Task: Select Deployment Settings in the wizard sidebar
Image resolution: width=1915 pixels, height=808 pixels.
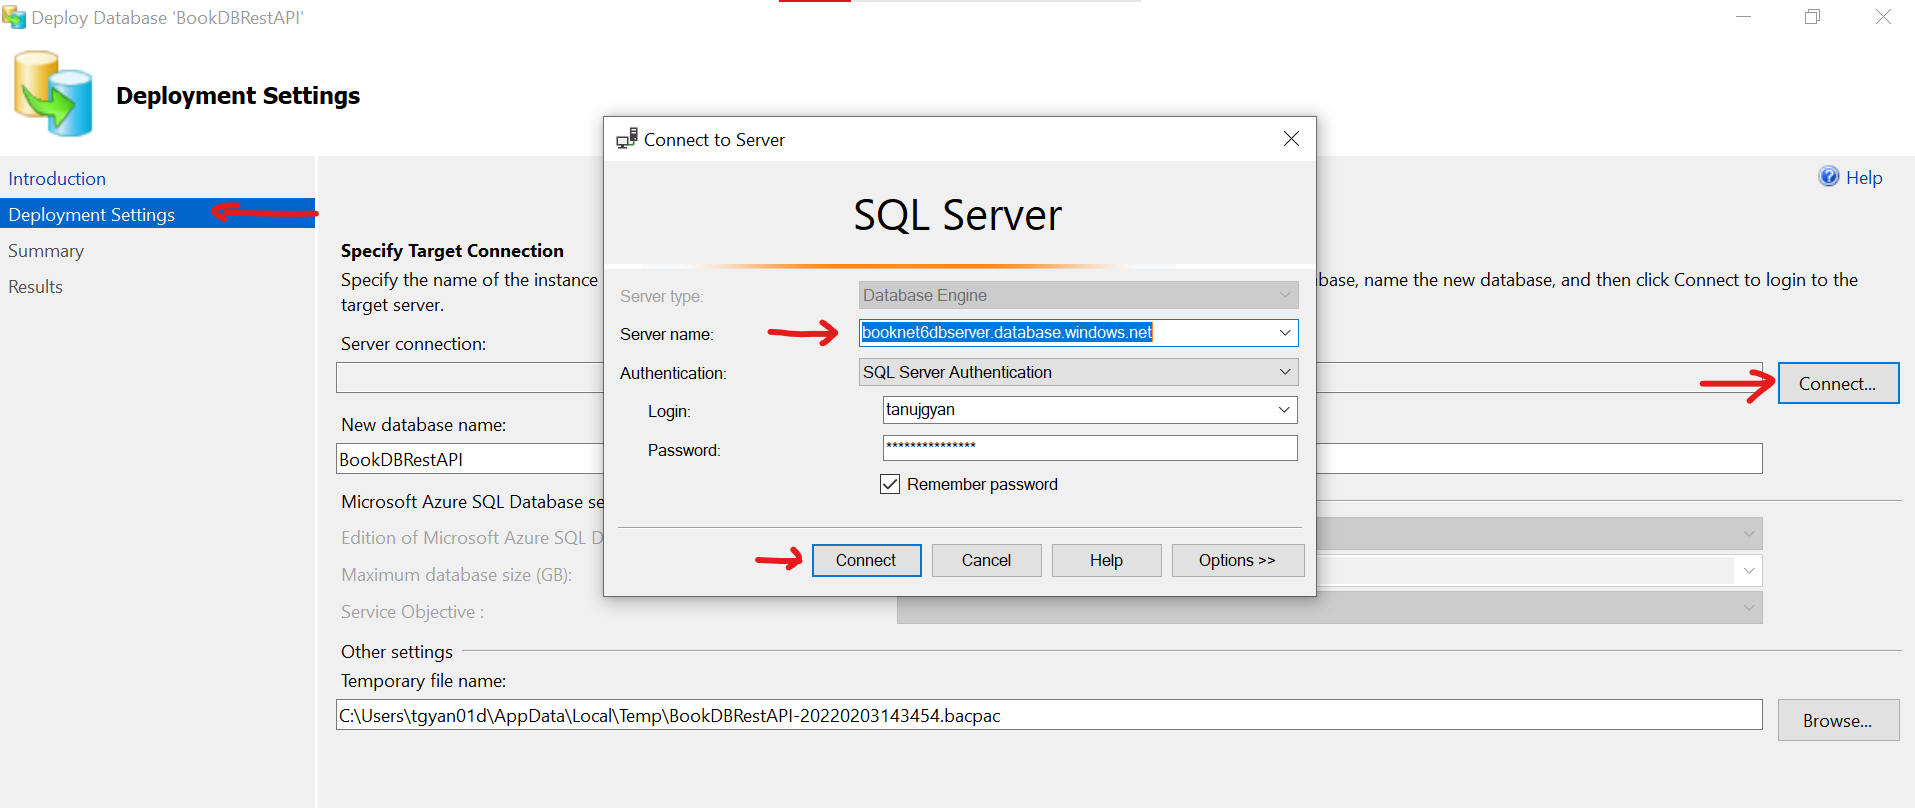Action: tap(157, 214)
